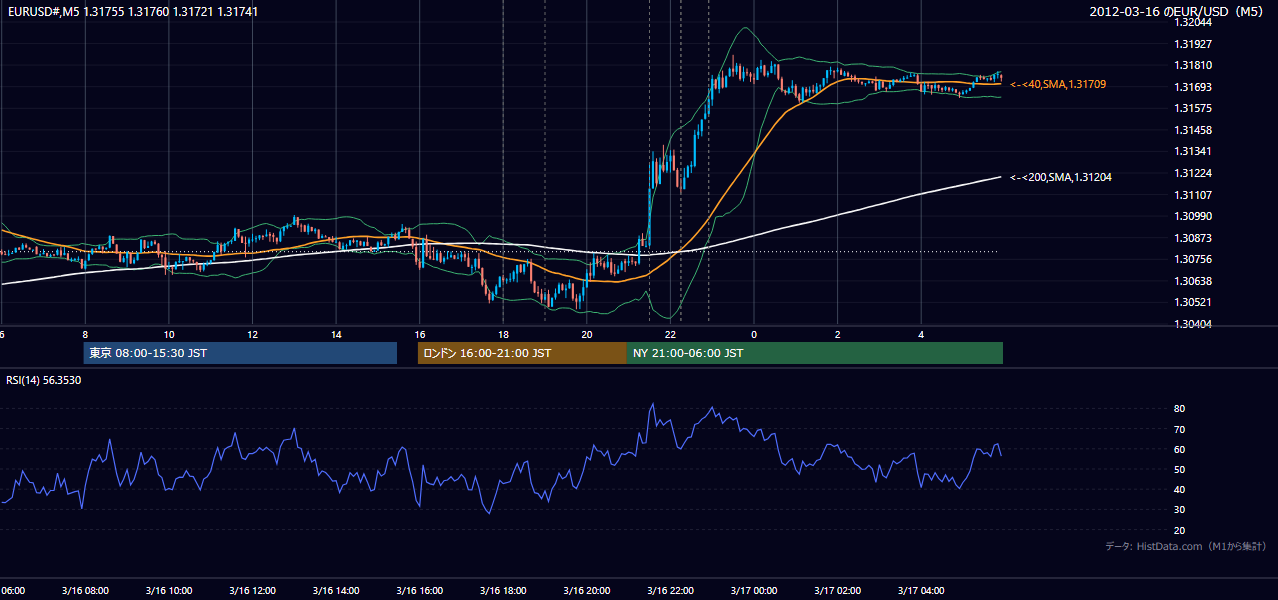Viewport: 1278px width, 600px height.
Task: Click hour tick 14 under price chart
Action: tap(336, 334)
